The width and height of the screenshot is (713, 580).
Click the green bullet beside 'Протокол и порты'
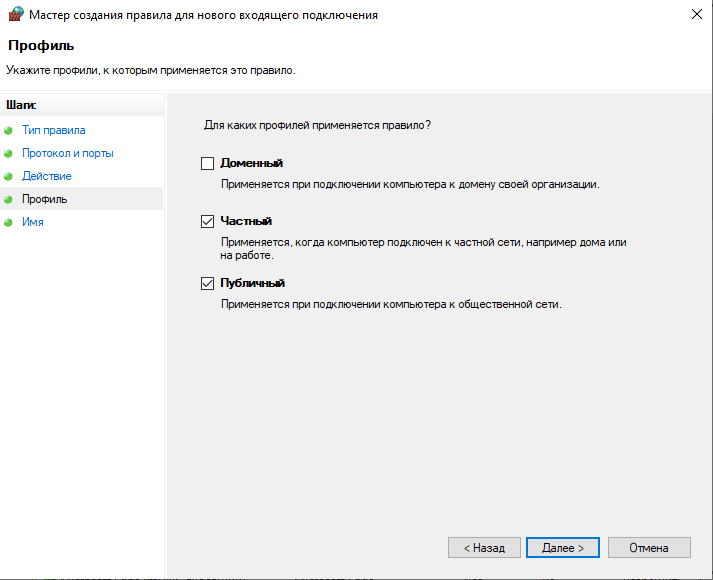click(9, 154)
